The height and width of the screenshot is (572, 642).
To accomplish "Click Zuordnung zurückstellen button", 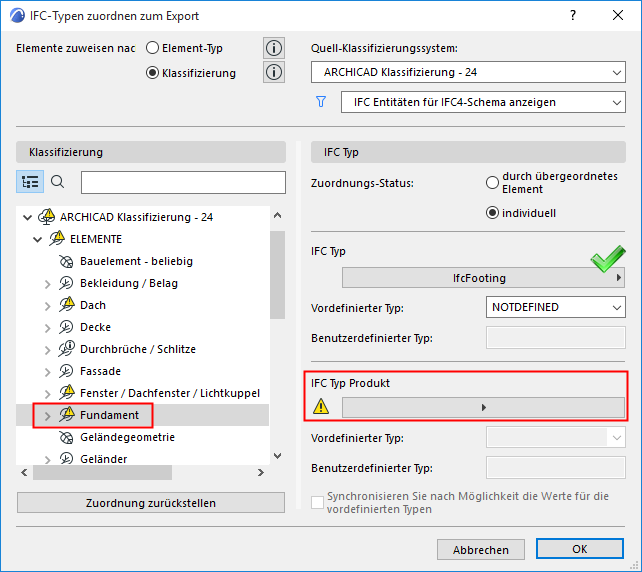I will click(x=151, y=503).
